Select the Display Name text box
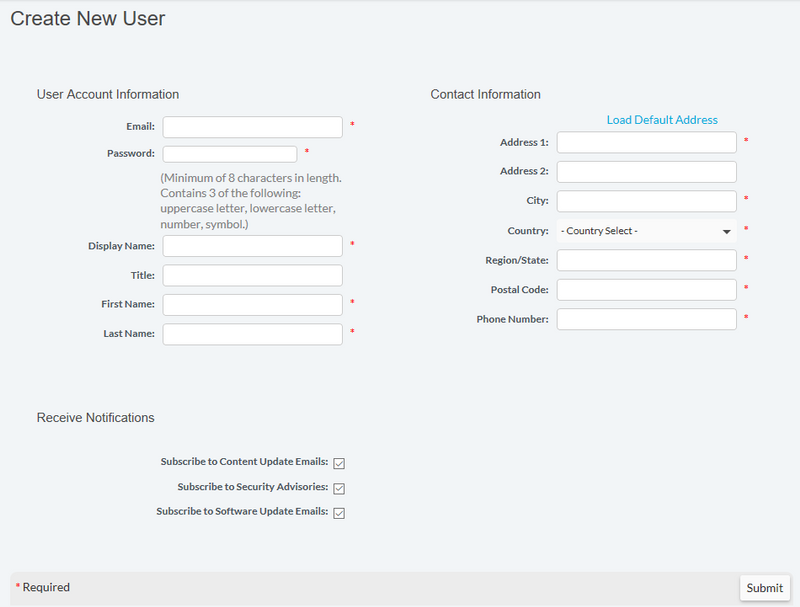The image size is (800, 607). pos(252,246)
